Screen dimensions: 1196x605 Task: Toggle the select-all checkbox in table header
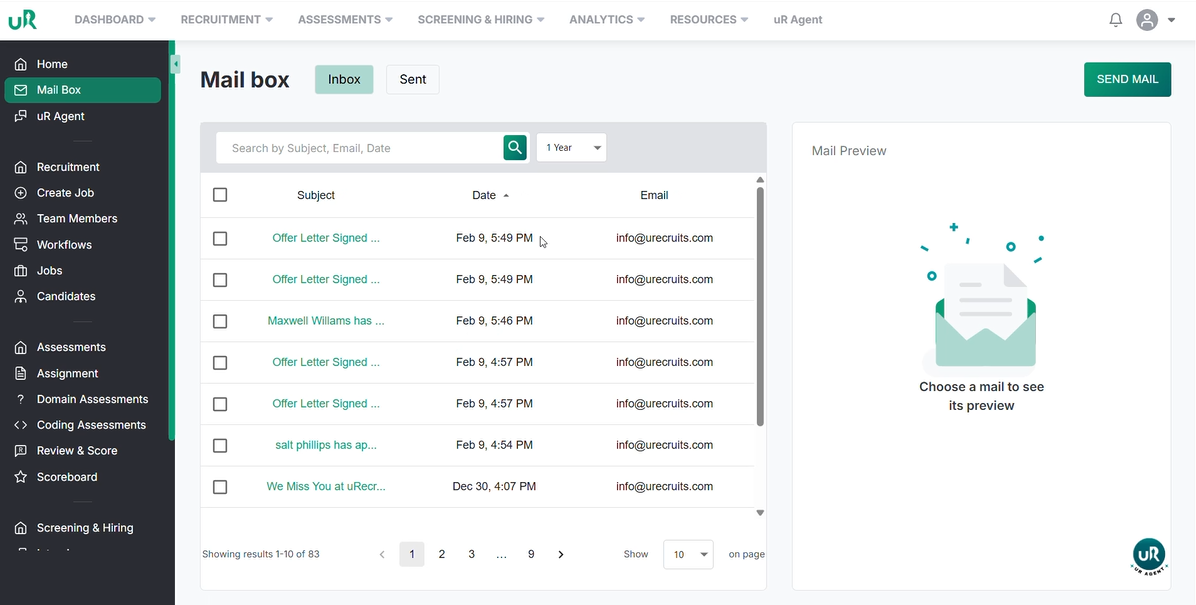[x=220, y=195]
